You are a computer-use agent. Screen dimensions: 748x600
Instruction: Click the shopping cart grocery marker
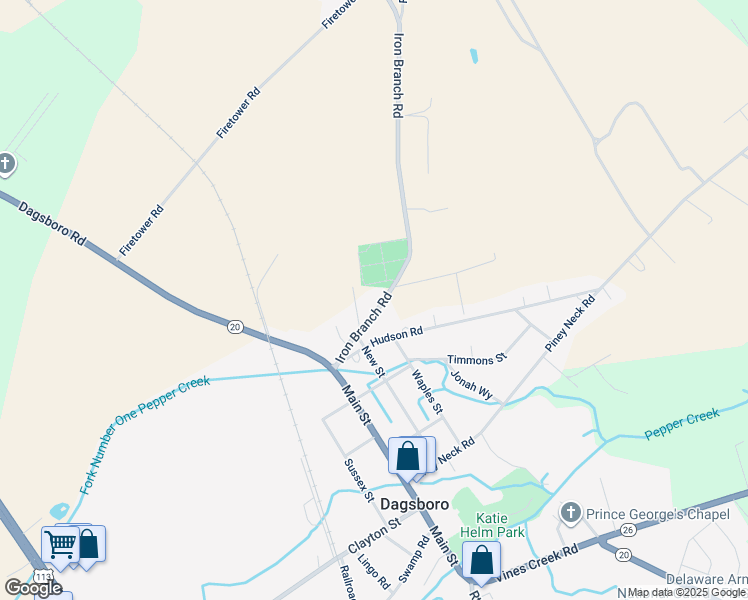pyautogui.click(x=60, y=545)
